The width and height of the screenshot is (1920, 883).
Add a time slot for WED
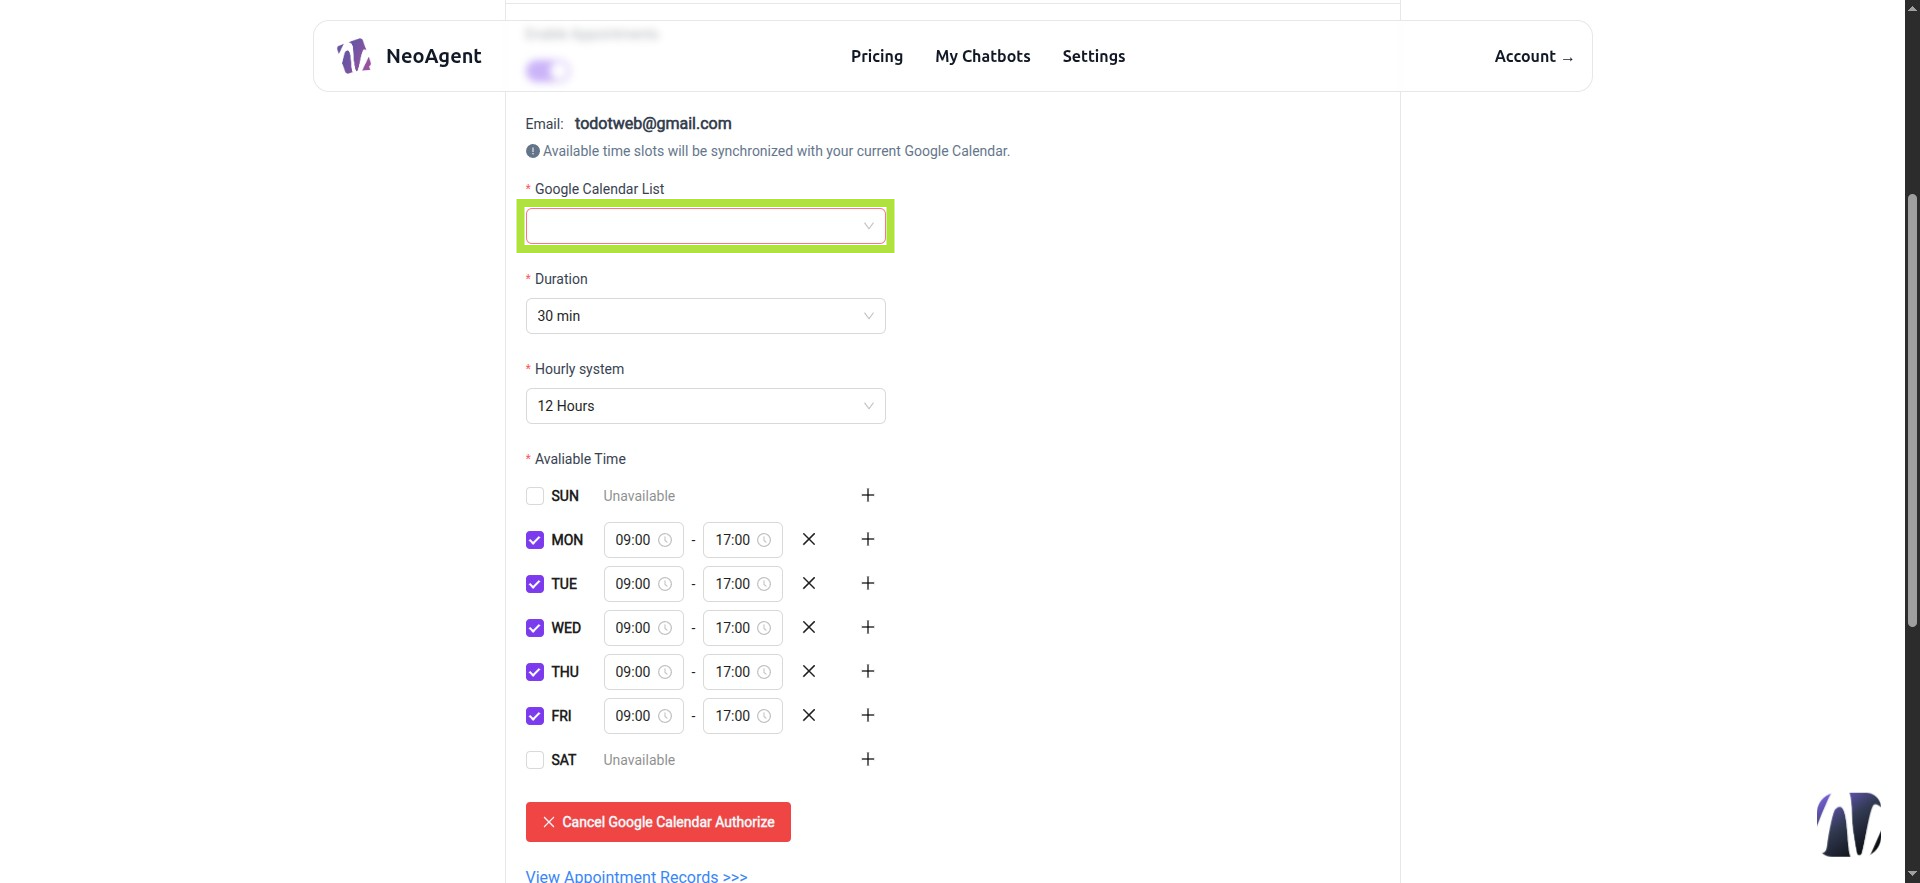pos(868,628)
